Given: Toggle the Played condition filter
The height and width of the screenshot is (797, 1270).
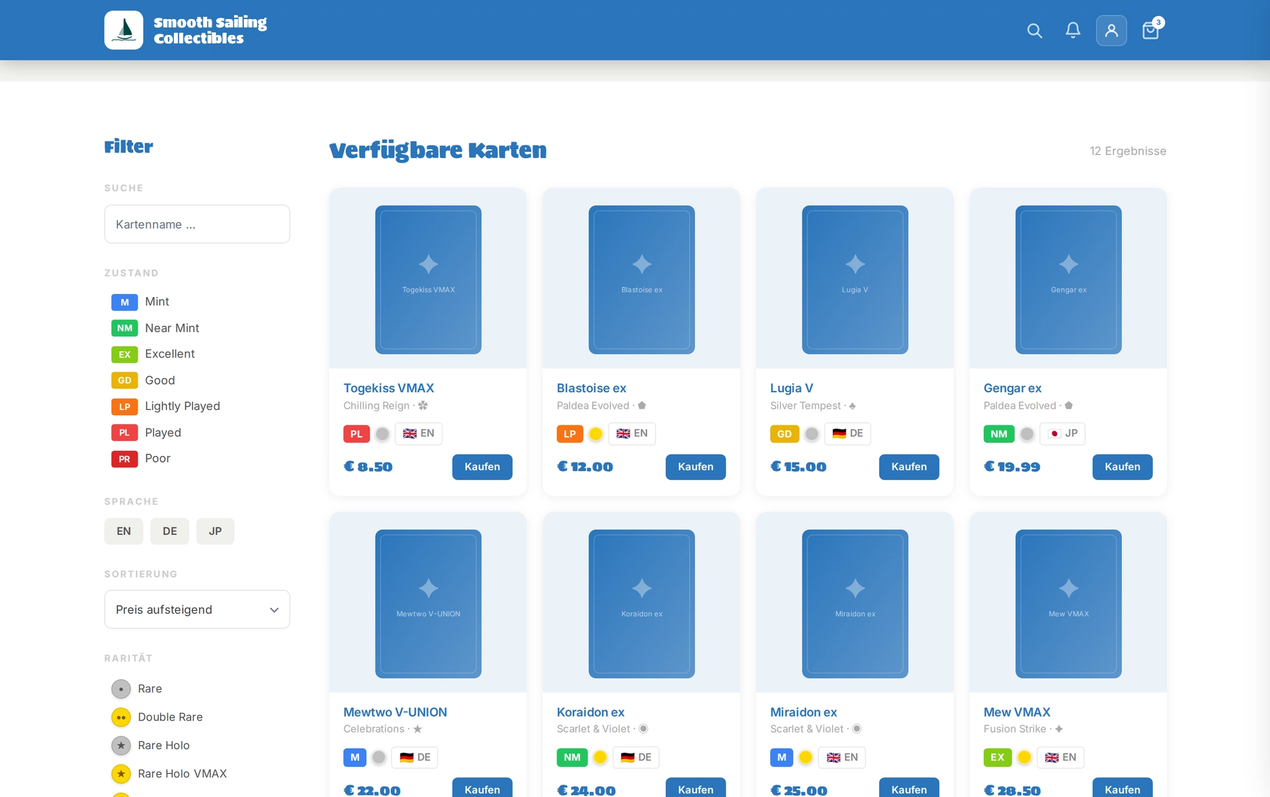Looking at the screenshot, I should 146,433.
